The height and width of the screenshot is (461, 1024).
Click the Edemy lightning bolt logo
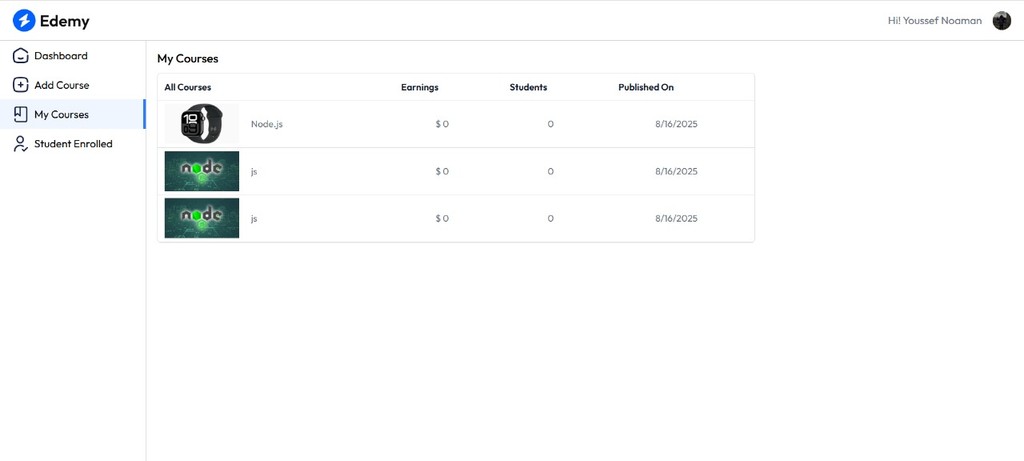(24, 20)
